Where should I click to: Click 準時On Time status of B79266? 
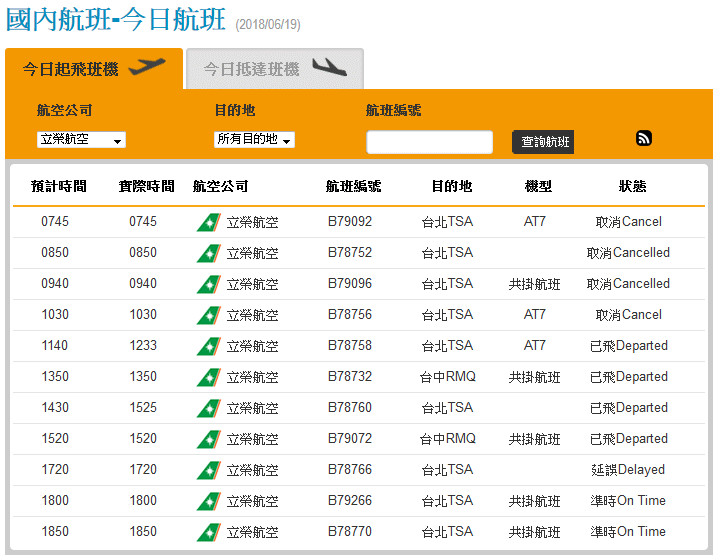click(x=628, y=500)
